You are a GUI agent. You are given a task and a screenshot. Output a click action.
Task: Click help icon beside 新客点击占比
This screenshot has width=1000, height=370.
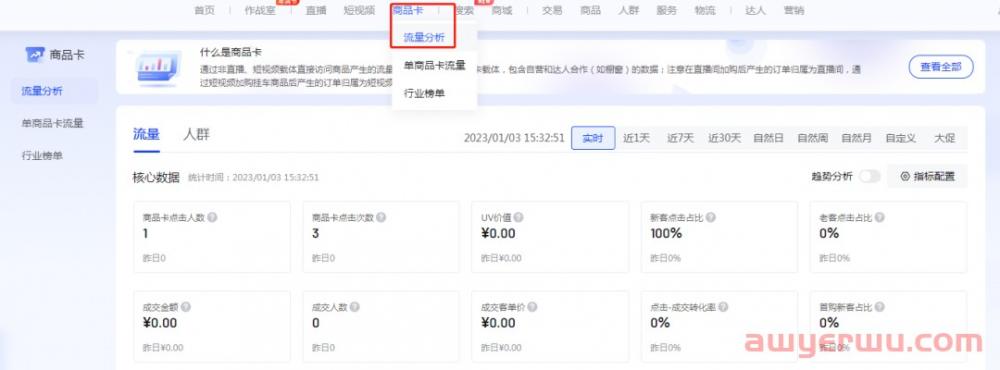(710, 218)
